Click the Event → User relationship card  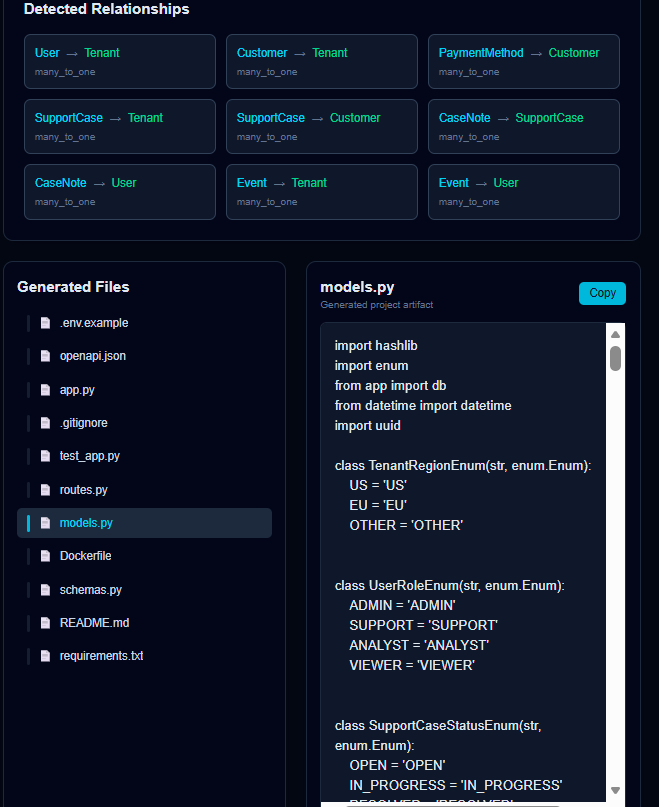pos(524,191)
